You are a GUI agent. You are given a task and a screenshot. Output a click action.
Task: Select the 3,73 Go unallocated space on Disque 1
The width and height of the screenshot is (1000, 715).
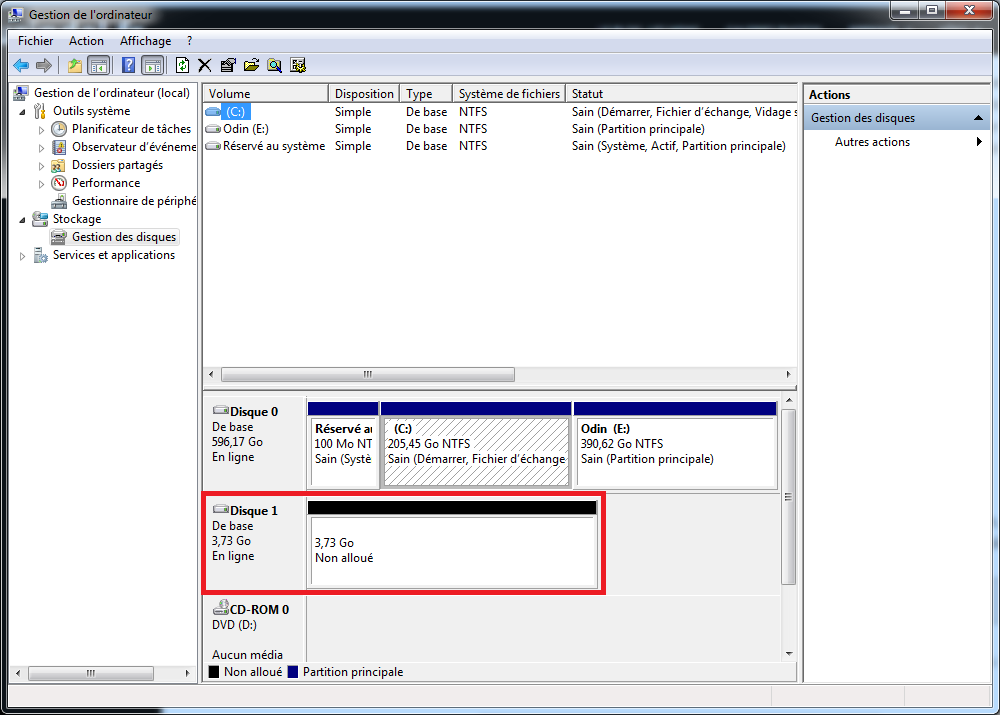tap(452, 552)
